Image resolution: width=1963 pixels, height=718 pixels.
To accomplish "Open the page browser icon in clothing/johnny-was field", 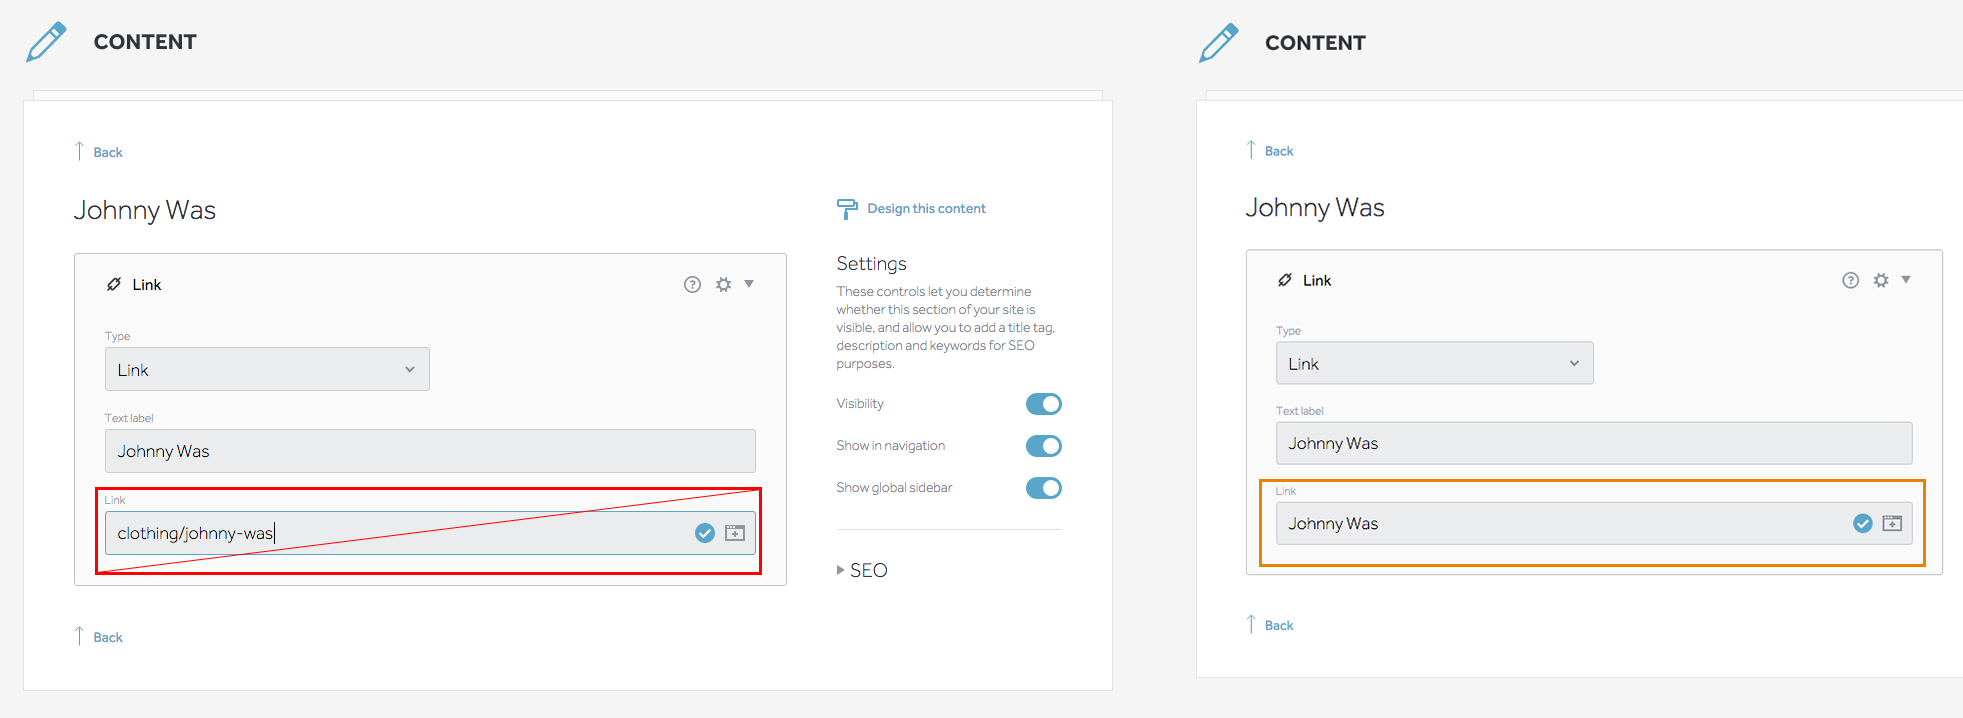I will point(735,533).
